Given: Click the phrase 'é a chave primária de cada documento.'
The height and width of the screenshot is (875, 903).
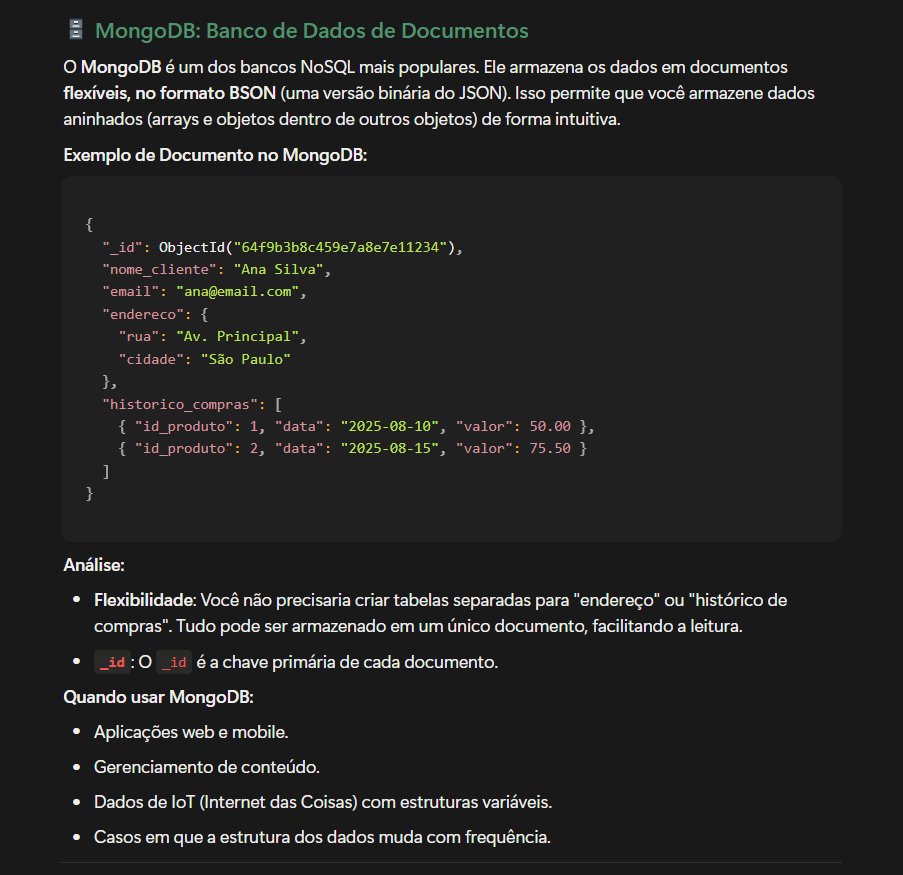Looking at the screenshot, I should (x=347, y=662).
